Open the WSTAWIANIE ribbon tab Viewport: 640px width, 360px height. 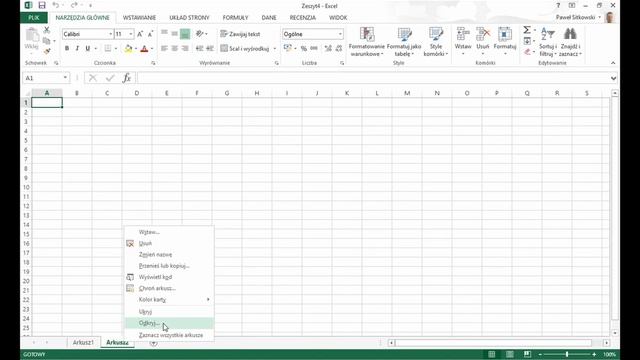[139, 18]
